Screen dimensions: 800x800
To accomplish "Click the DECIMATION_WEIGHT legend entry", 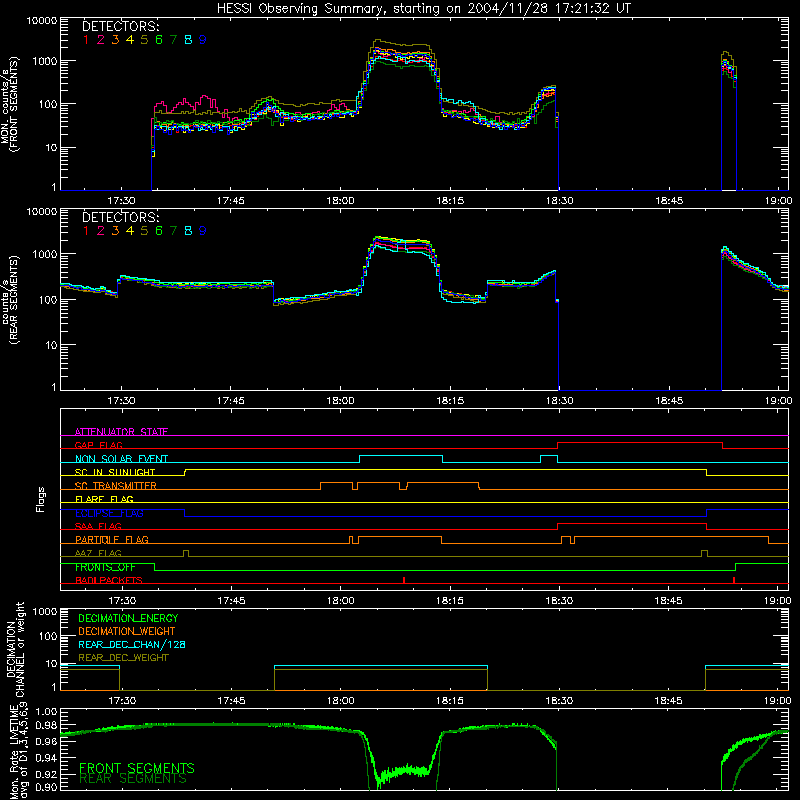I will [127, 631].
